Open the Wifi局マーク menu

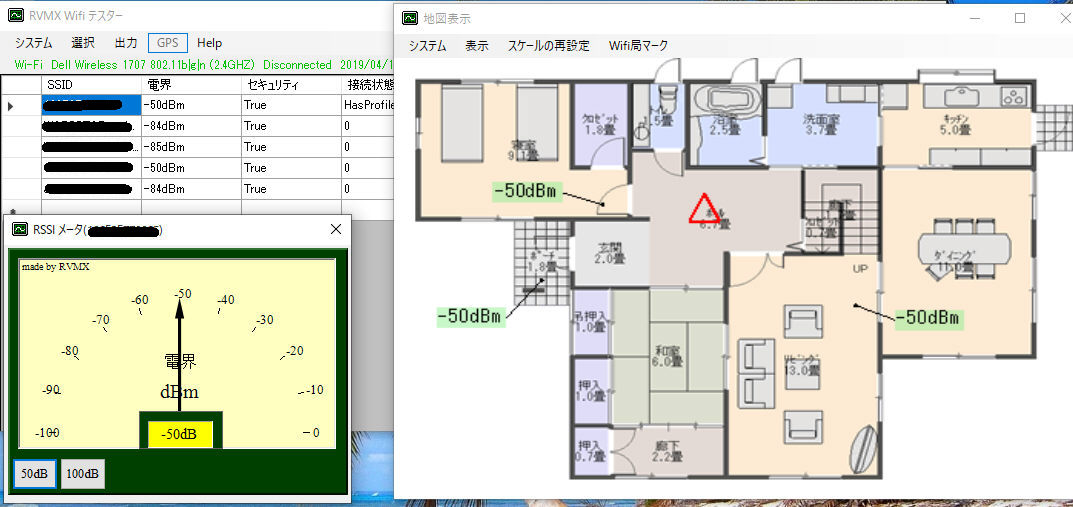(x=638, y=46)
